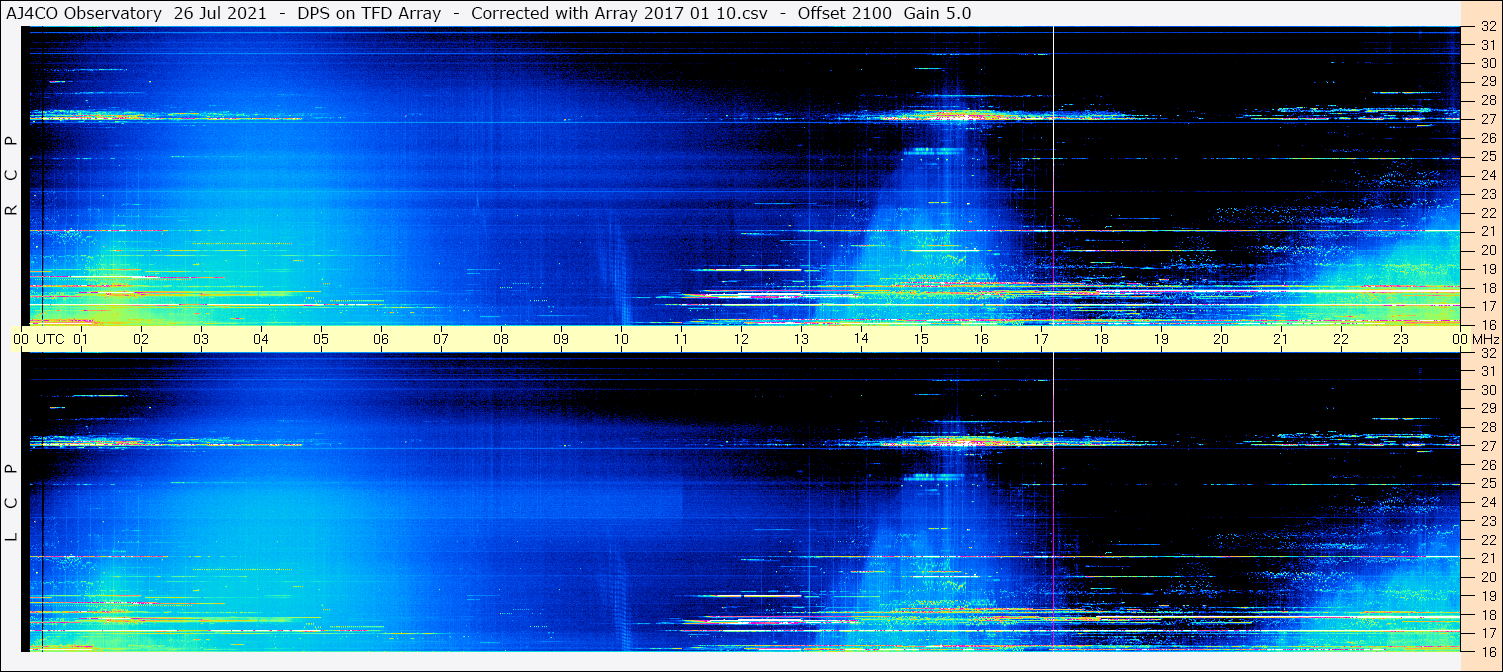Click the 18 frequency label in RCP panel
This screenshot has width=1503, height=672.
point(1487,288)
